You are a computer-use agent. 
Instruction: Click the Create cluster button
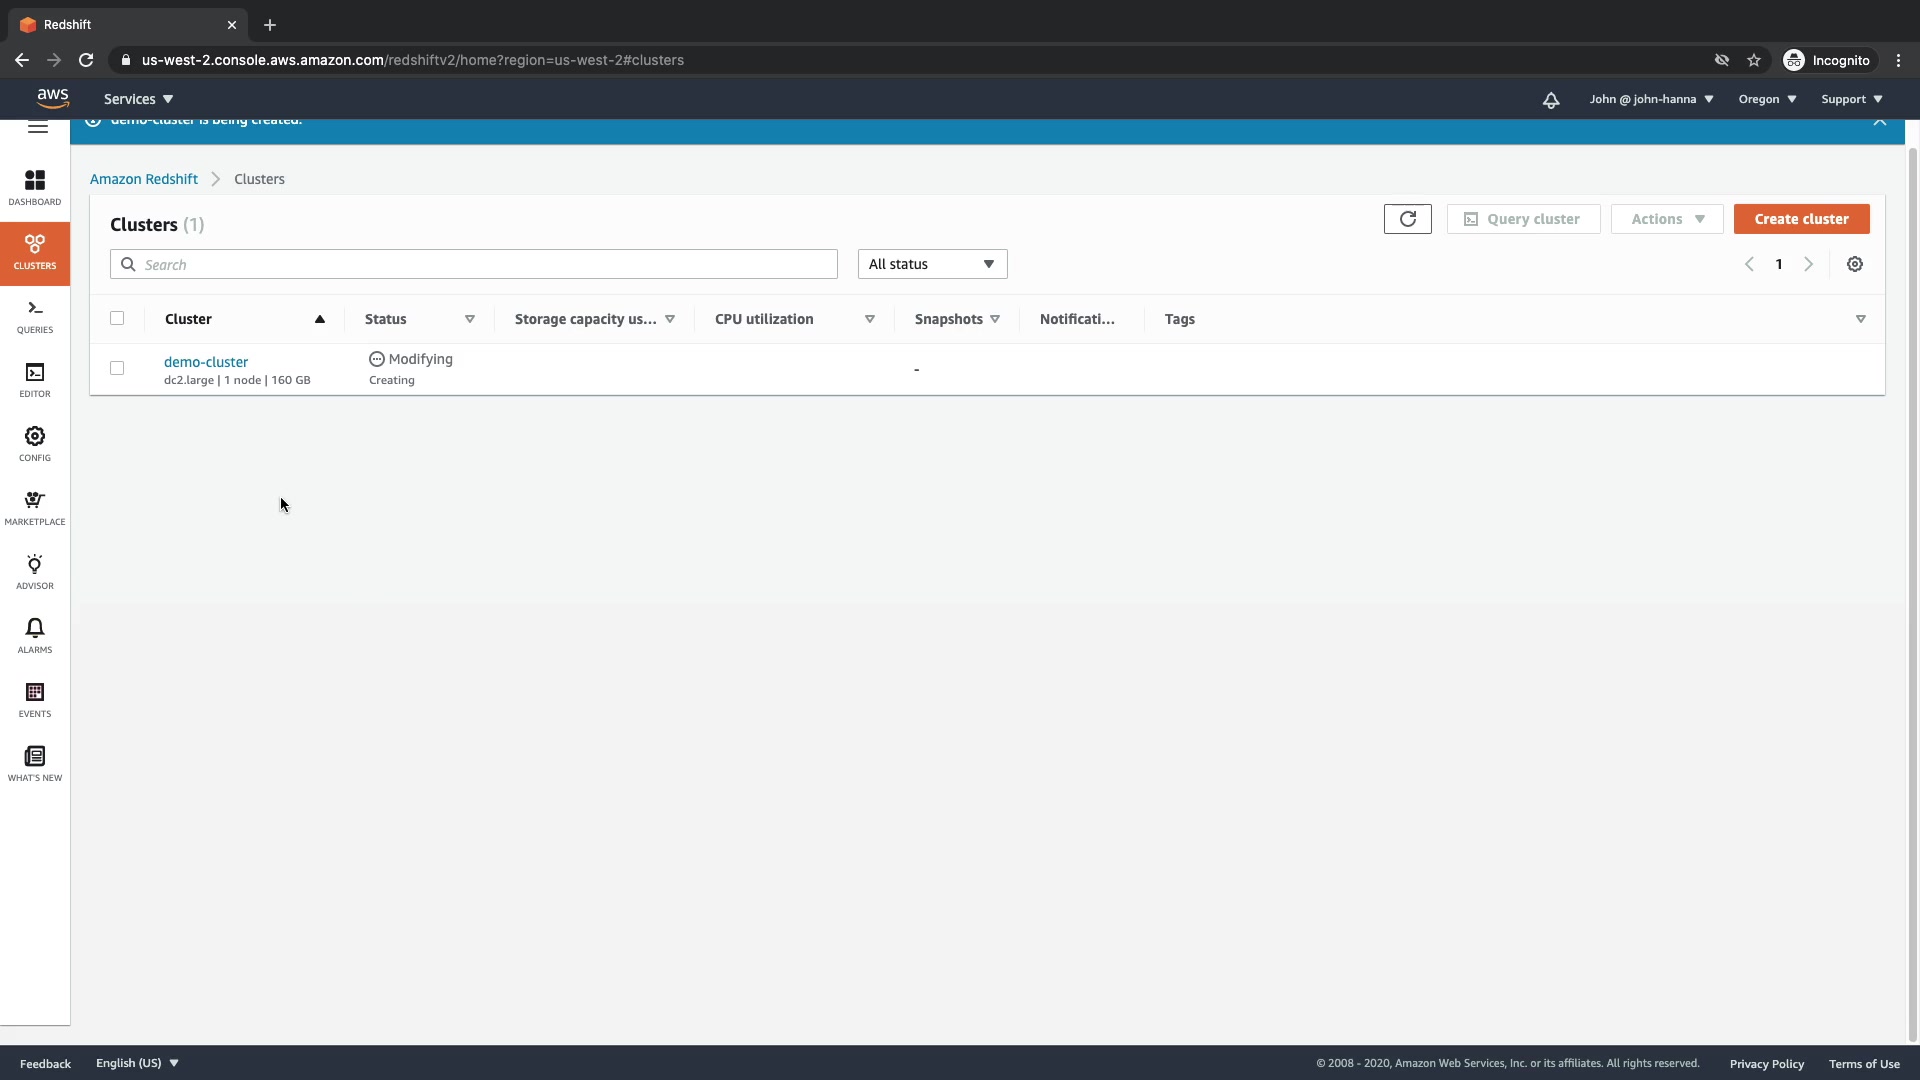1801,219
